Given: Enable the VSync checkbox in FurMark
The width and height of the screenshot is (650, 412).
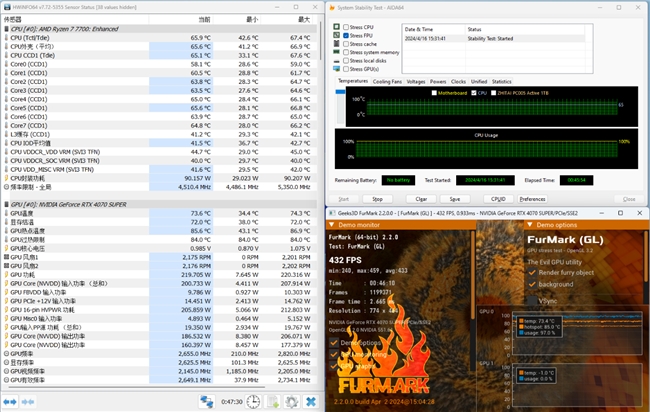Looking at the screenshot, I should [x=532, y=301].
